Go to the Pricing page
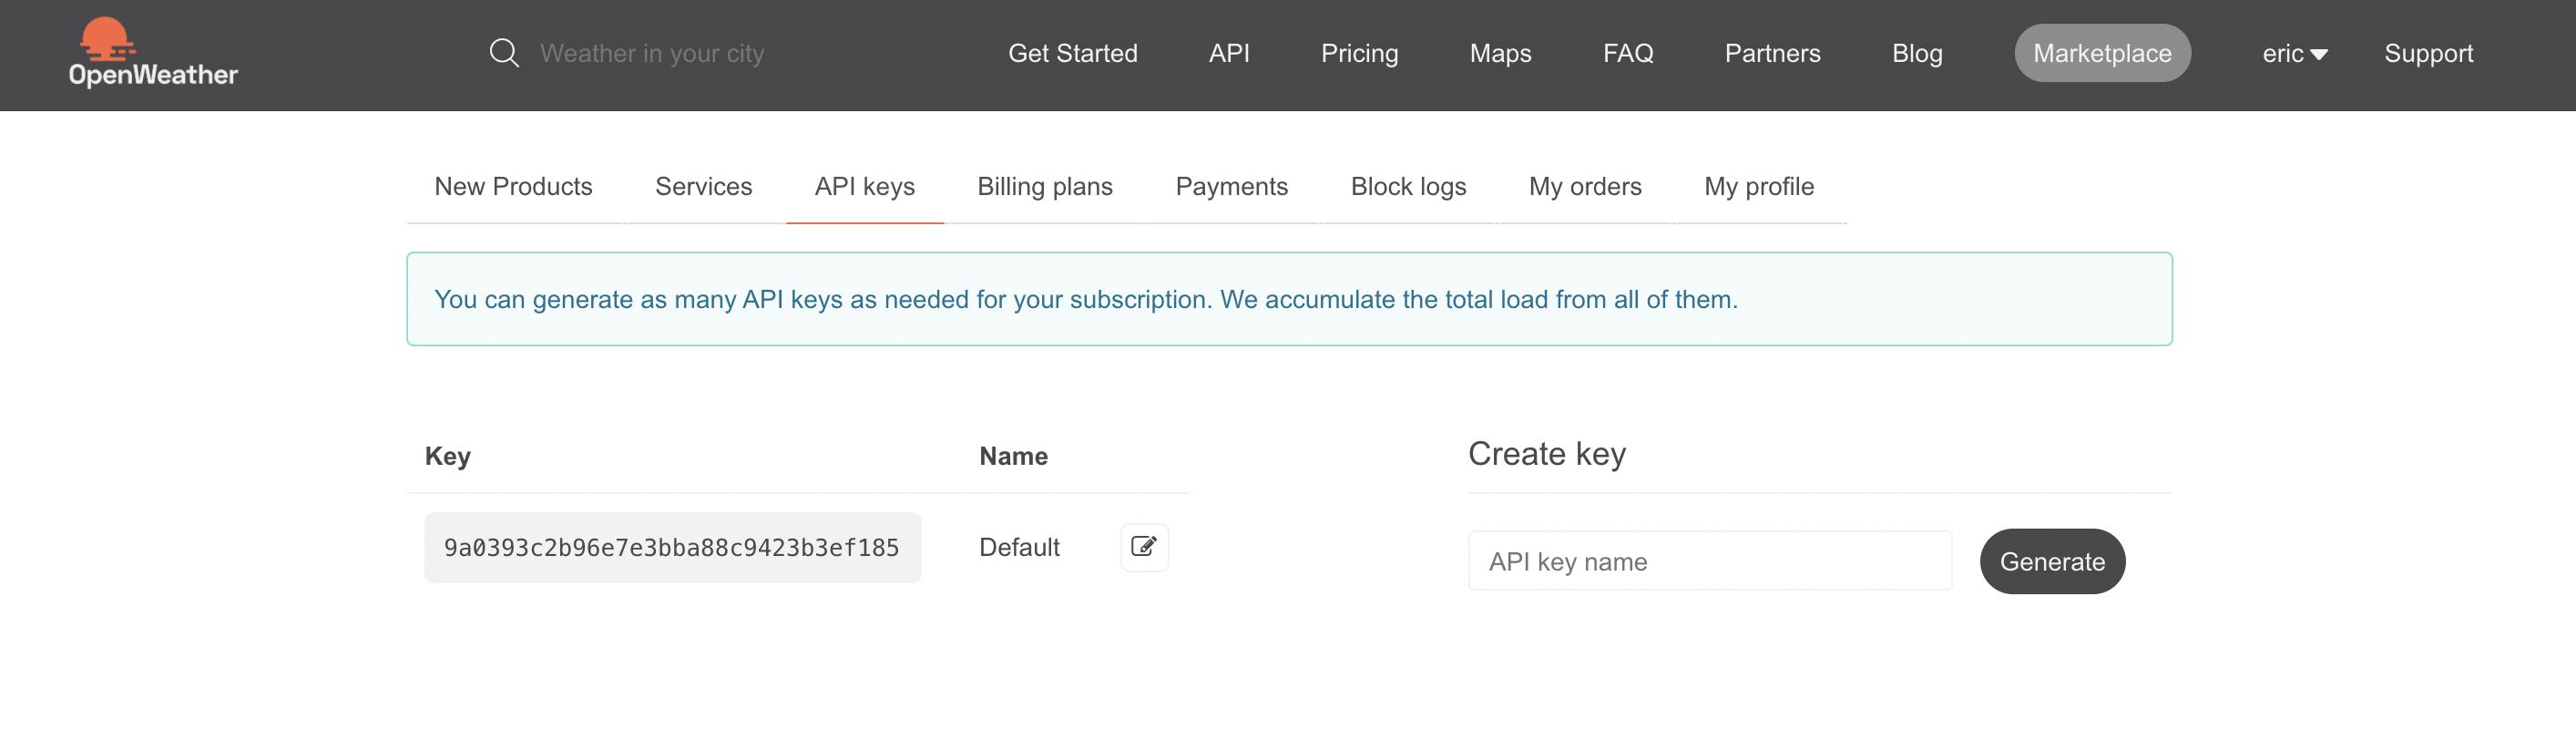The width and height of the screenshot is (2576, 751). pos(1359,53)
